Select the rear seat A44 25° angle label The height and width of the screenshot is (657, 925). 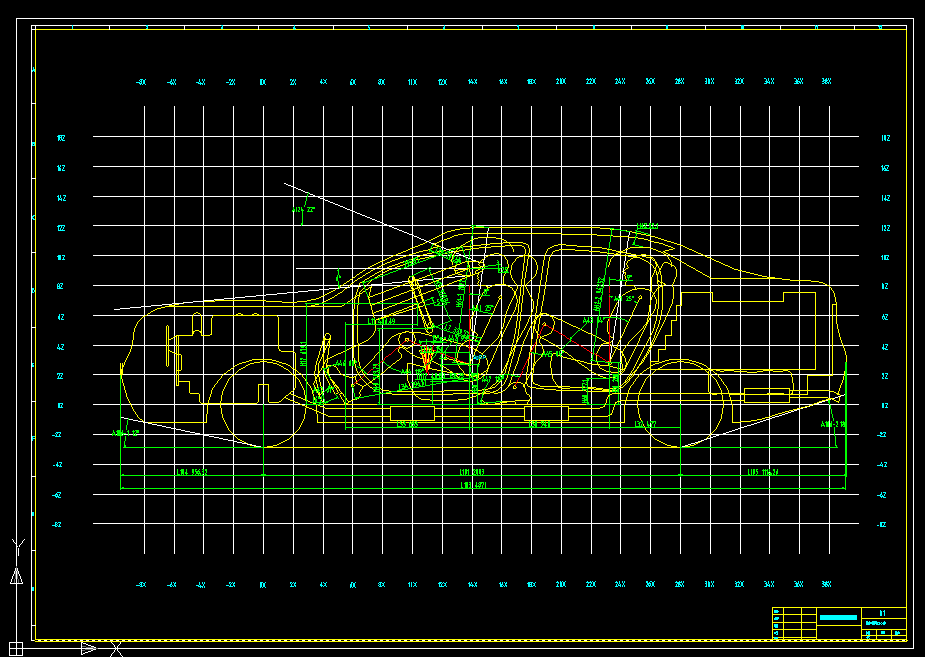625,299
